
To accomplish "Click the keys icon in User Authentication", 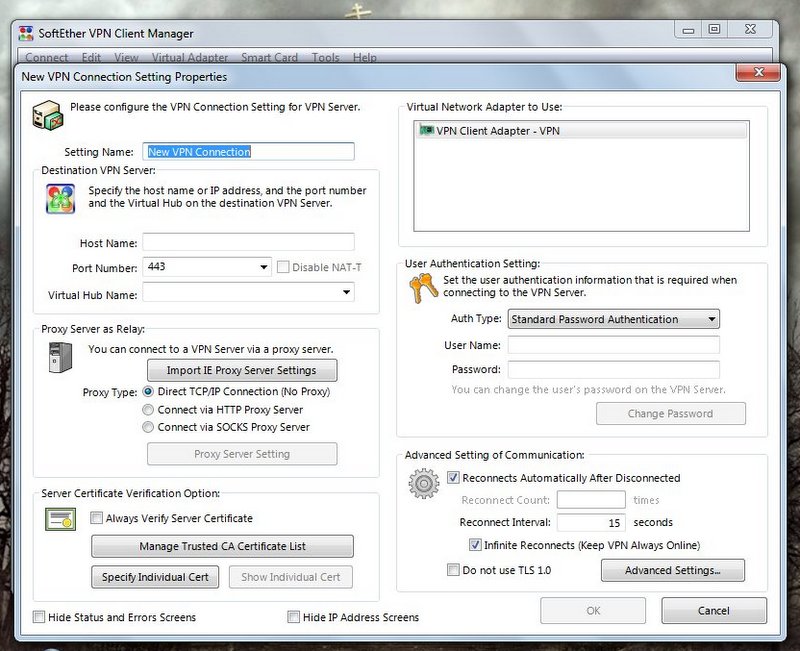I will (x=423, y=288).
